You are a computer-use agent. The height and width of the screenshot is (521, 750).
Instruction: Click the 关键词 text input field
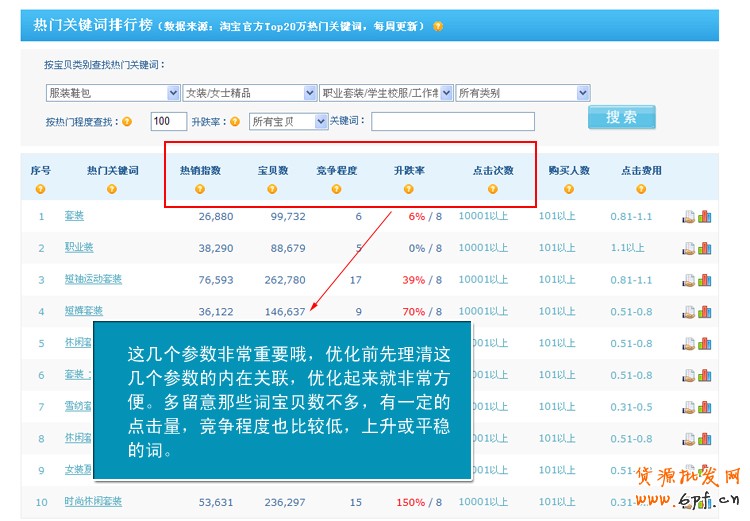(452, 122)
